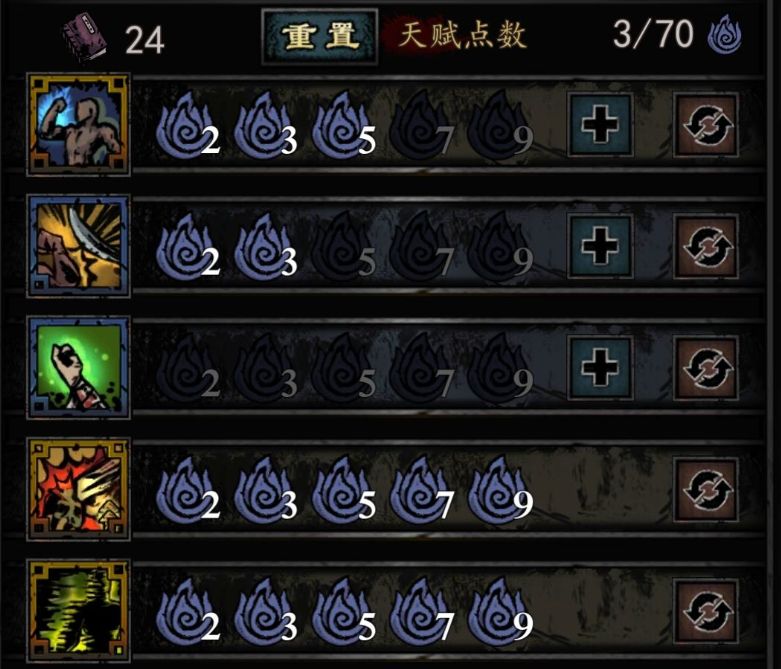
Task: Add a point to blade slash talent
Action: [x=600, y=246]
